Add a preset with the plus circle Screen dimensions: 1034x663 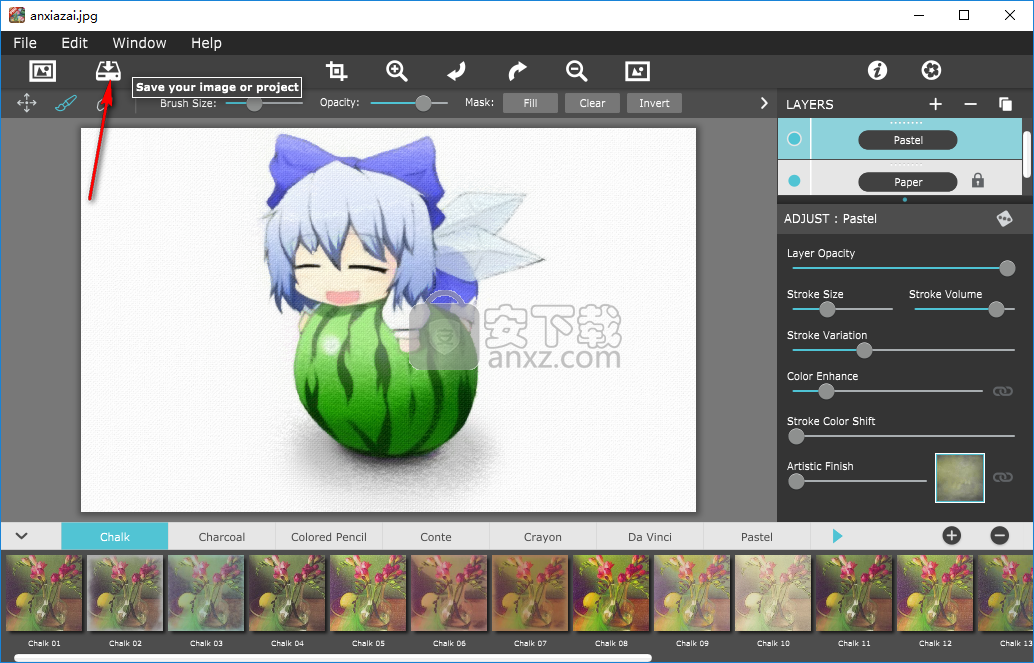pyautogui.click(x=951, y=536)
